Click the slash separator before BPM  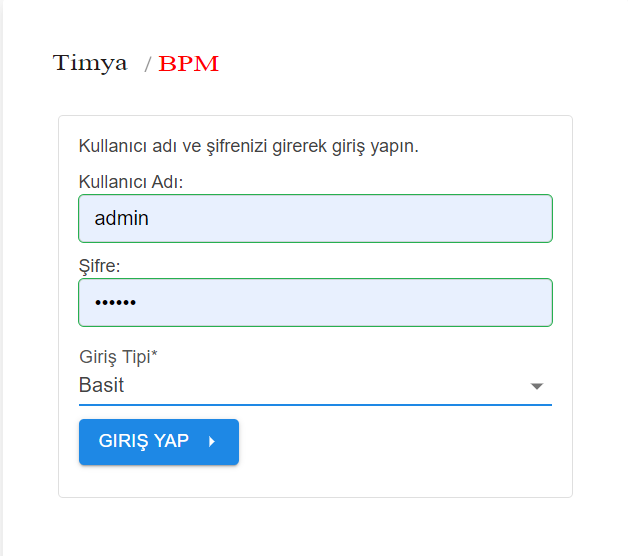[x=148, y=65]
